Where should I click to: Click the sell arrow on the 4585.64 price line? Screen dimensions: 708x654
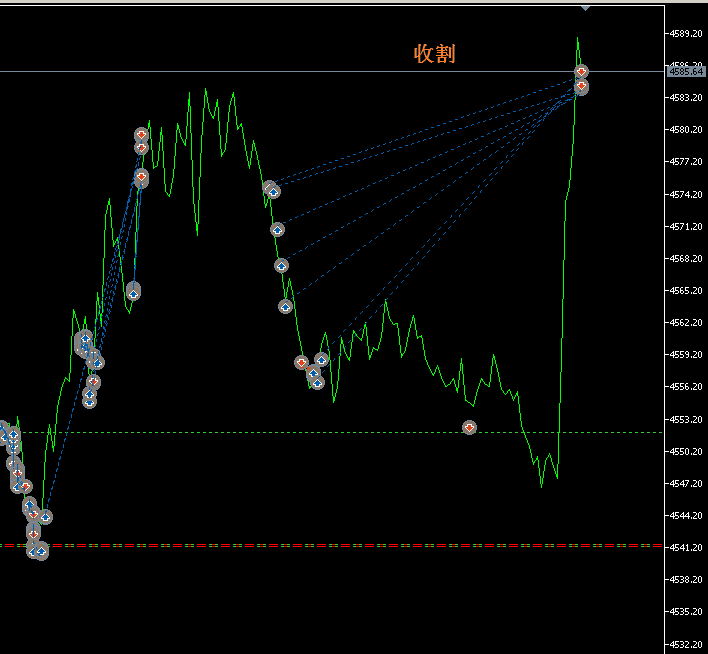(x=581, y=72)
